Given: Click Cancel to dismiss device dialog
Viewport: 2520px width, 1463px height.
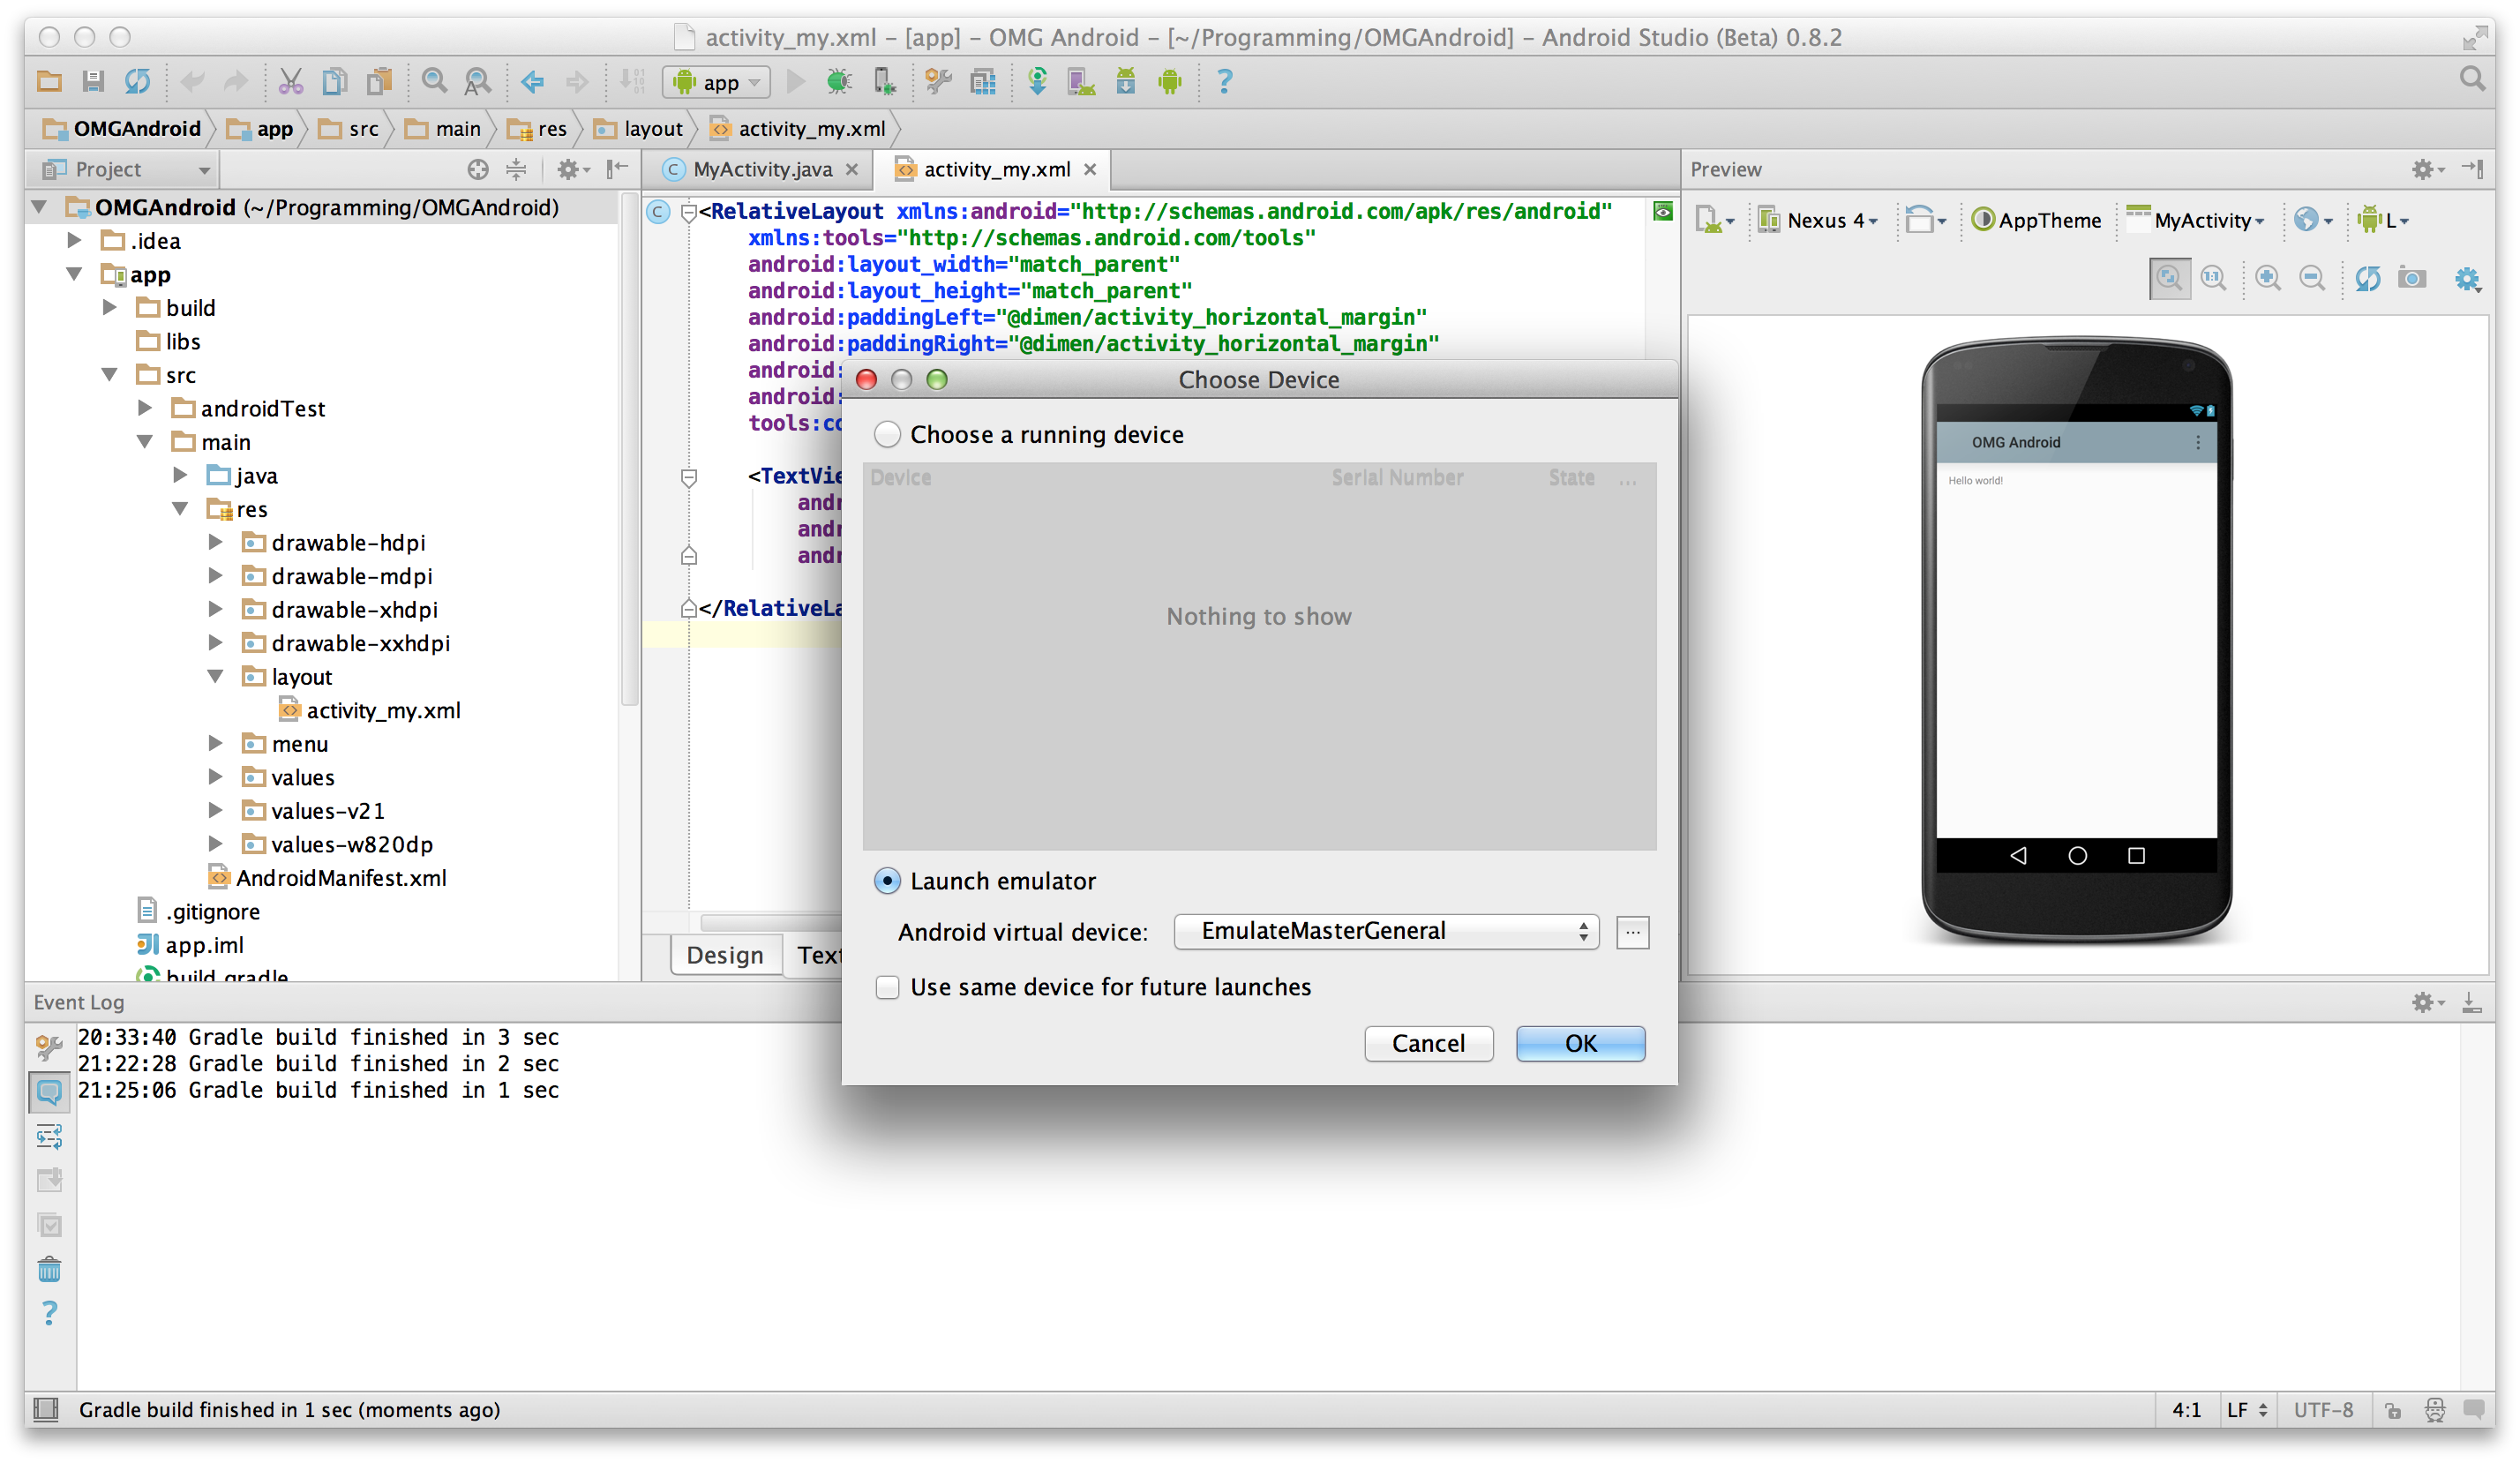Looking at the screenshot, I should pos(1428,1043).
